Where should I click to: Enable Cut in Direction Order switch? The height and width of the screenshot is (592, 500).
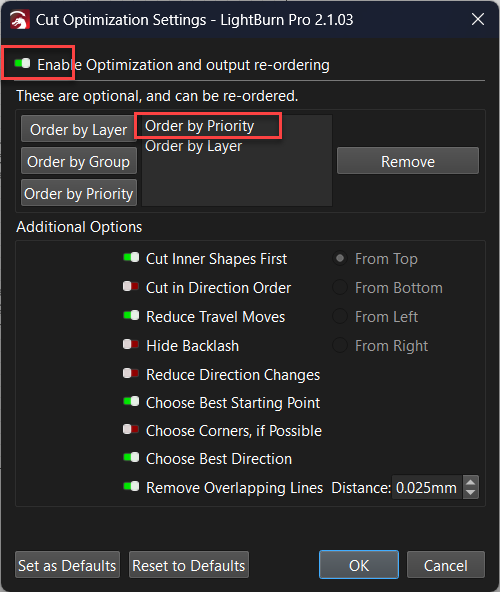[x=131, y=287]
